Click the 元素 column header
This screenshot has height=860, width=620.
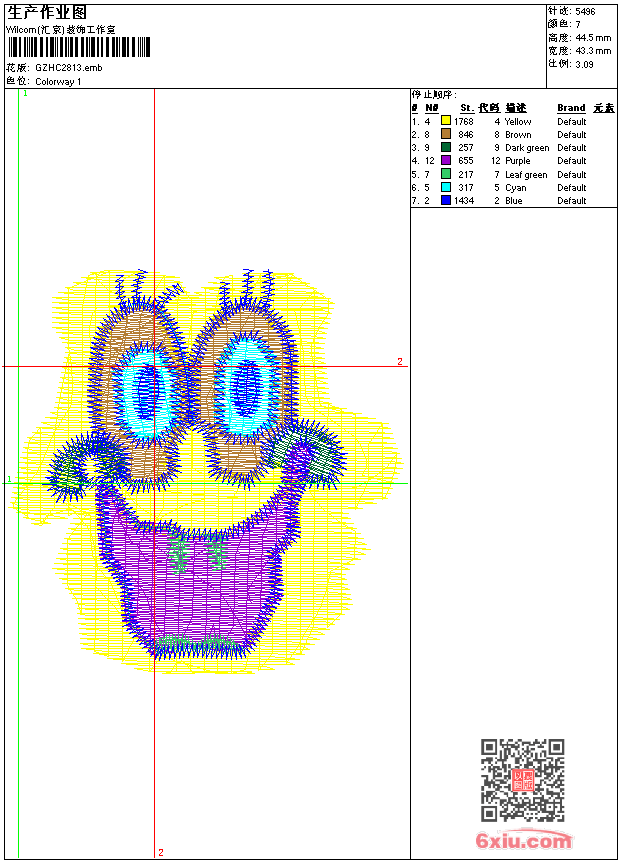click(x=604, y=108)
